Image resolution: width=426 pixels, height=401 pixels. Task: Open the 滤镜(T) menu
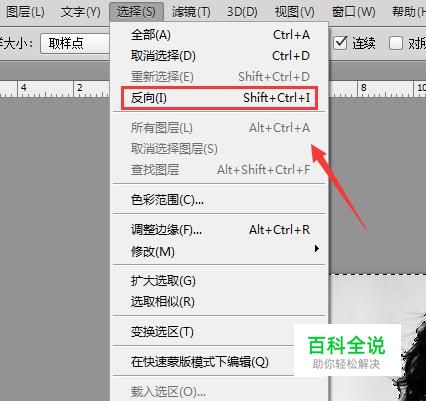pyautogui.click(x=191, y=12)
